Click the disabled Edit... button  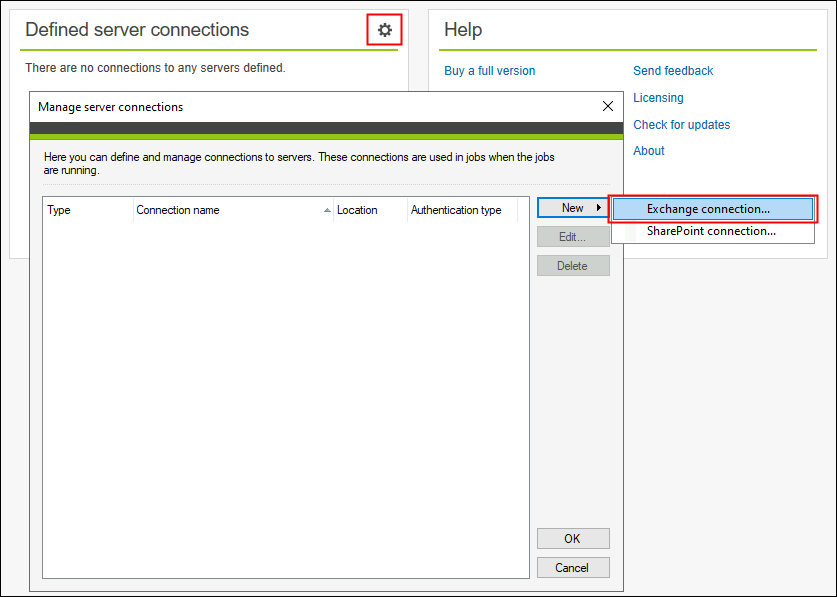click(573, 237)
